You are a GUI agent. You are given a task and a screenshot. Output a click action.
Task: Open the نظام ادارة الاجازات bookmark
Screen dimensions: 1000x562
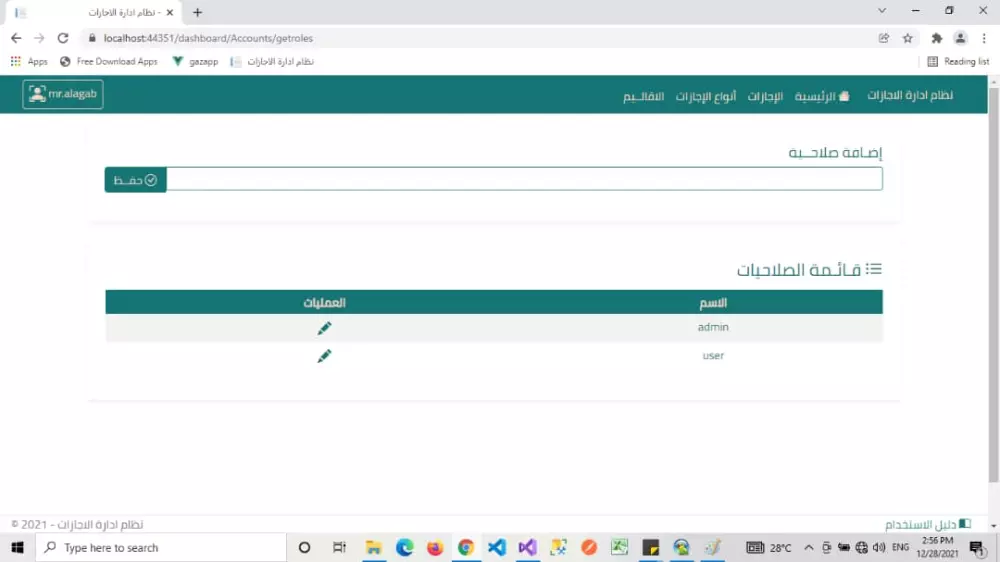[272, 61]
